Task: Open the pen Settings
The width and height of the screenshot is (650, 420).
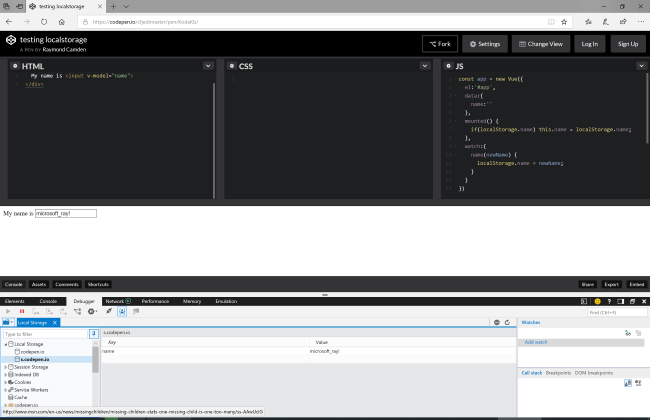Action: pyautogui.click(x=484, y=44)
